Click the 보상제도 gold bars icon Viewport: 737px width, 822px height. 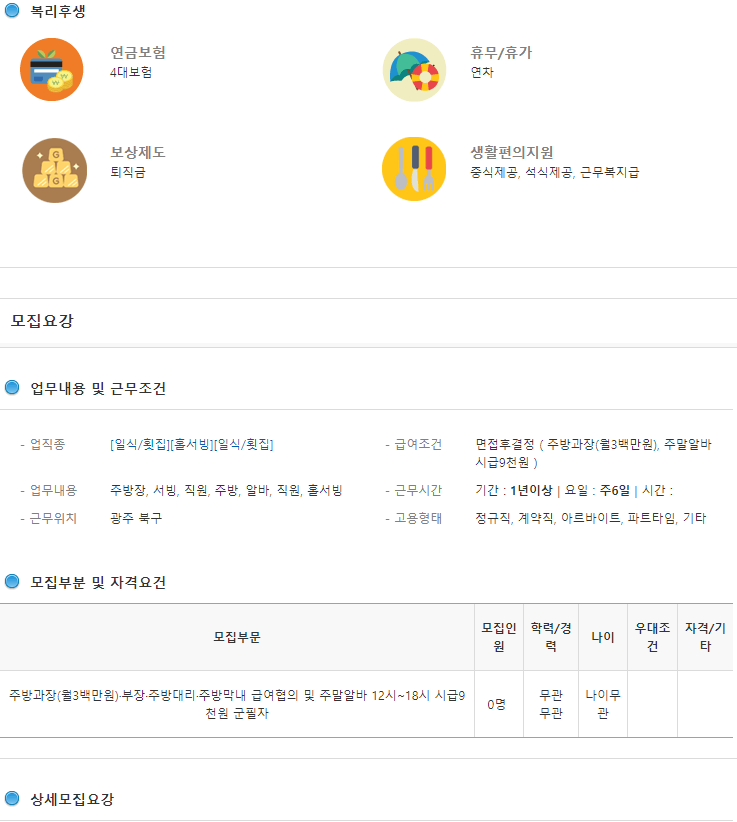[55, 170]
